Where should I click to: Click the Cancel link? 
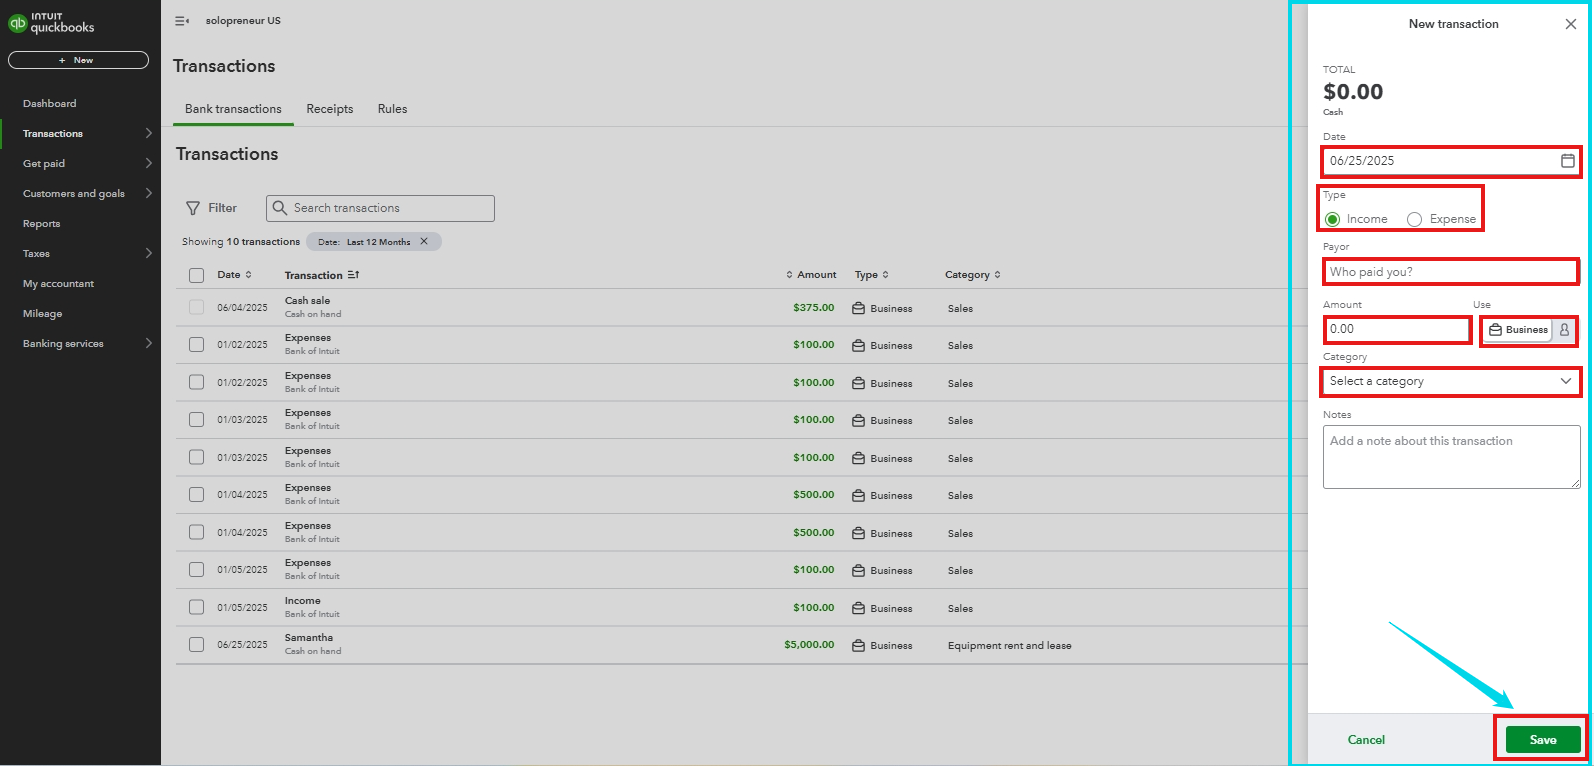click(x=1366, y=740)
